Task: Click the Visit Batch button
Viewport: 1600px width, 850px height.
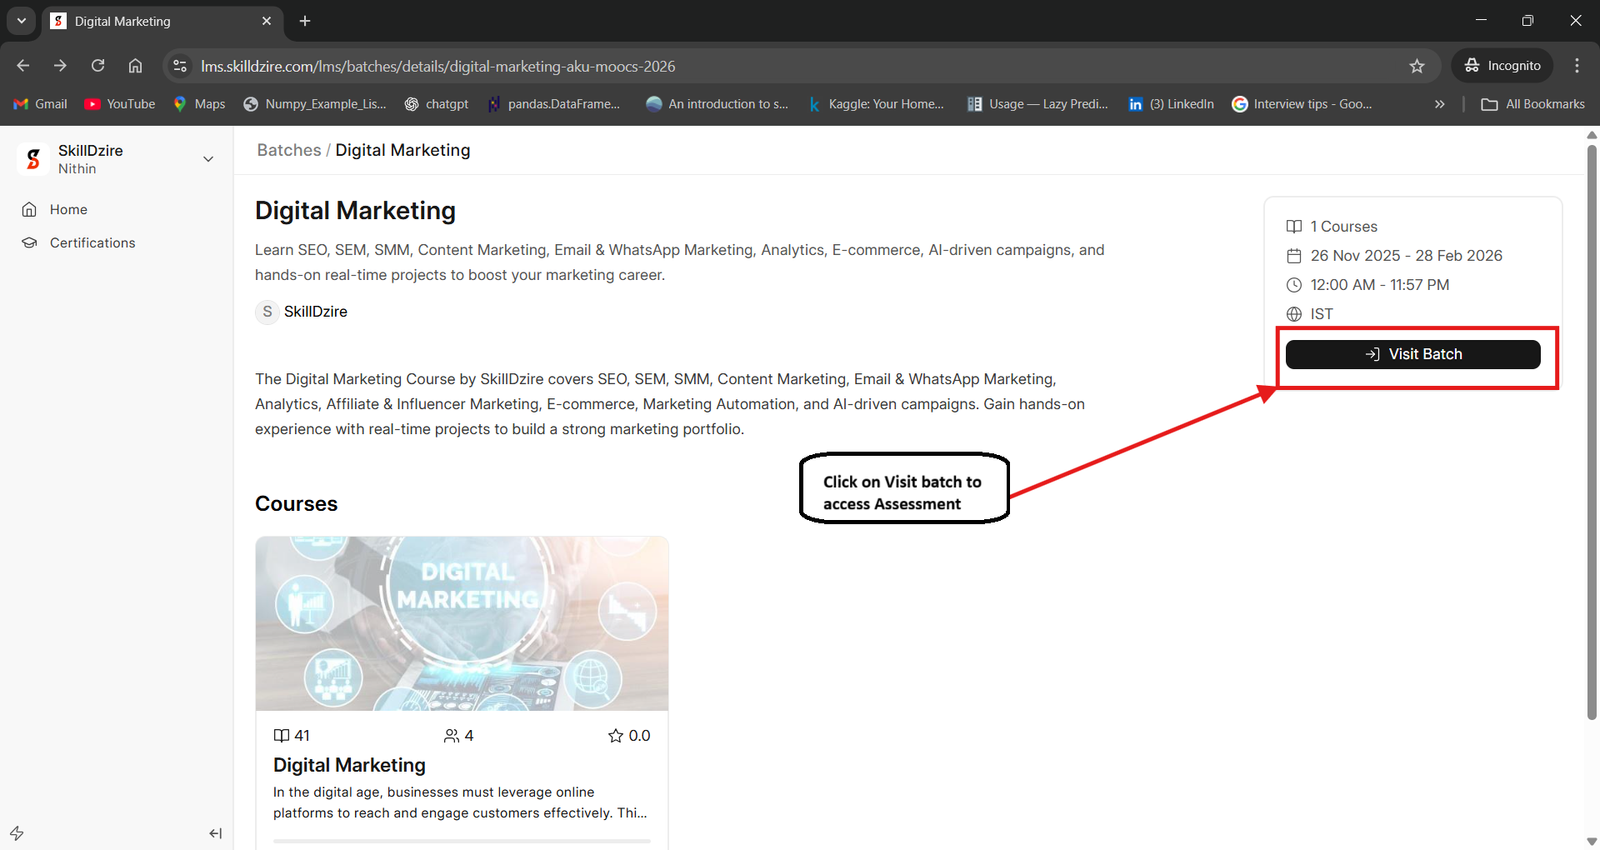Action: tap(1412, 354)
